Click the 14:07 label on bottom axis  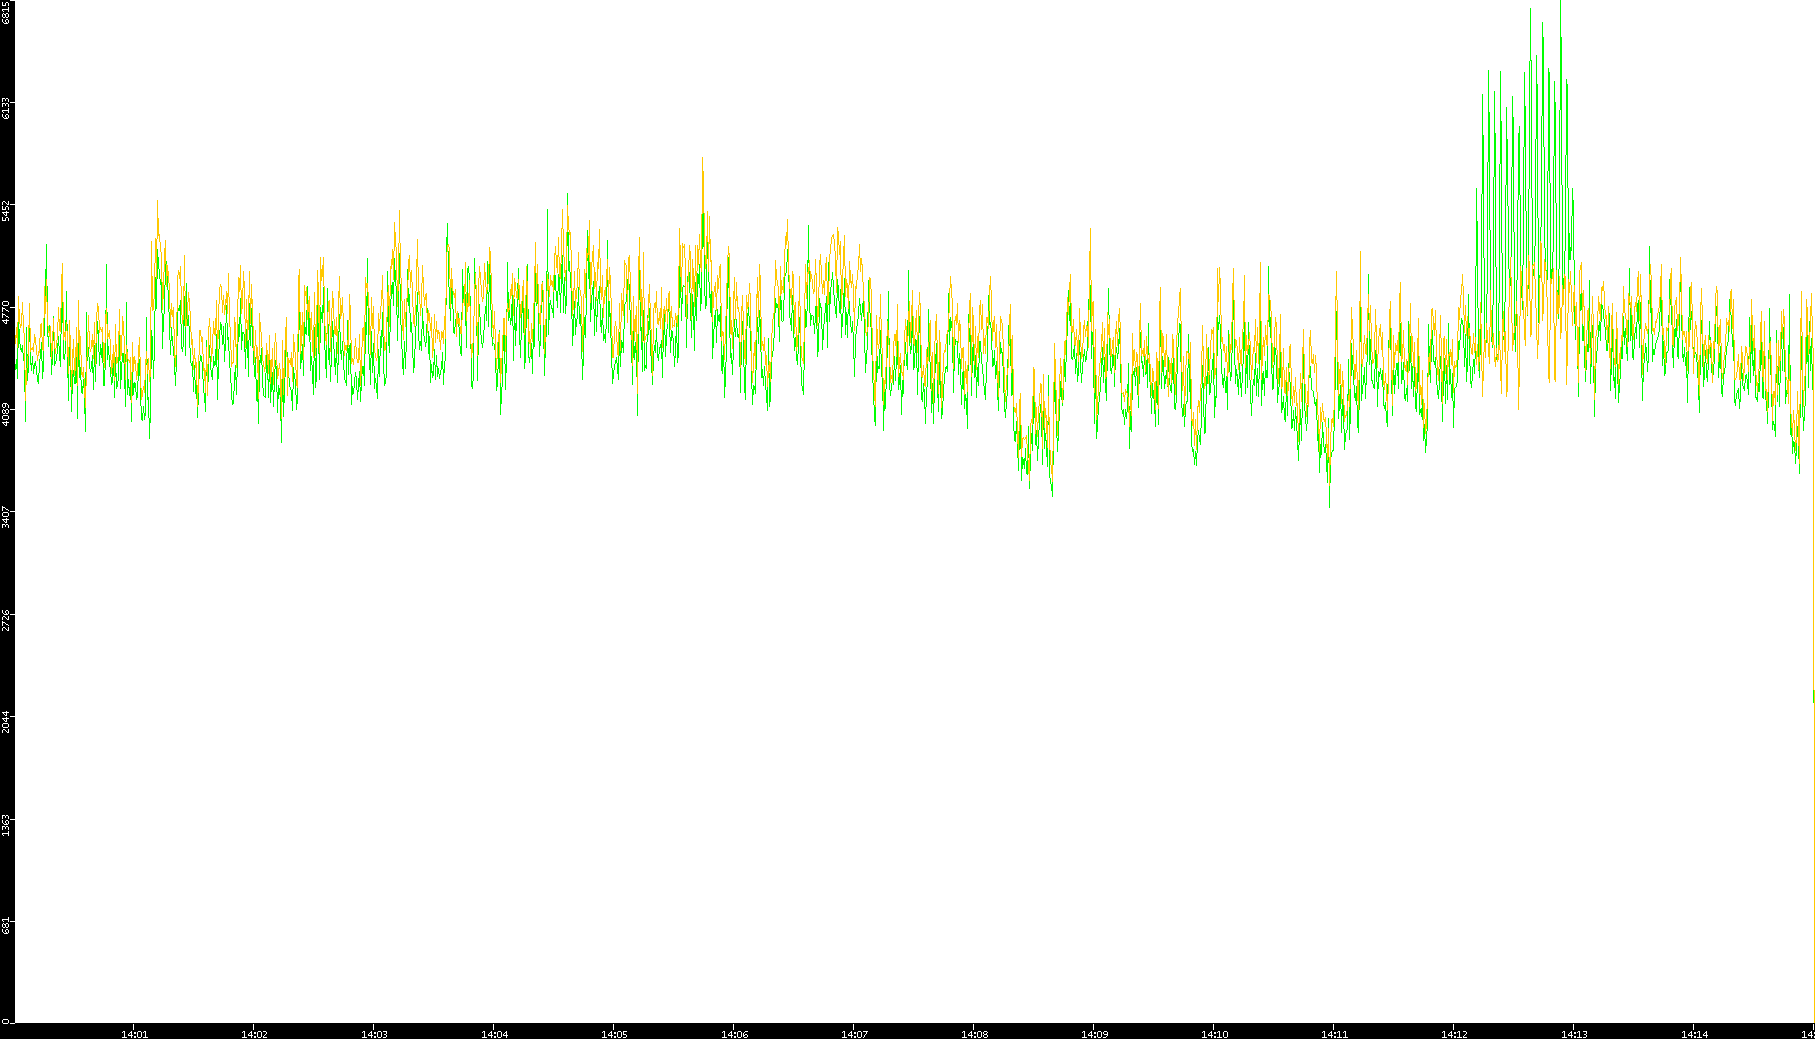pyautogui.click(x=854, y=1034)
